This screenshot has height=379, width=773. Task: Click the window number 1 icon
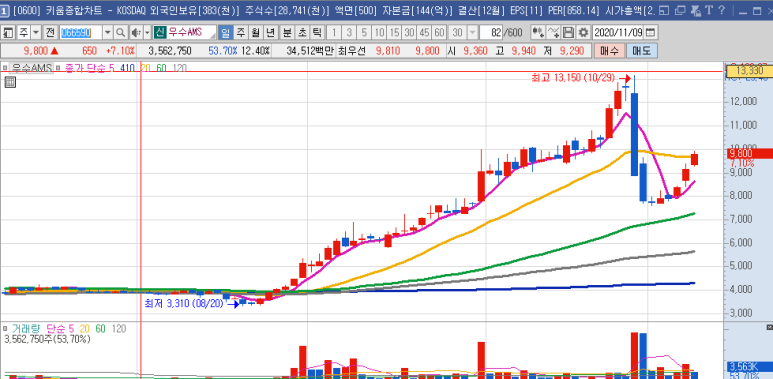tap(4, 10)
